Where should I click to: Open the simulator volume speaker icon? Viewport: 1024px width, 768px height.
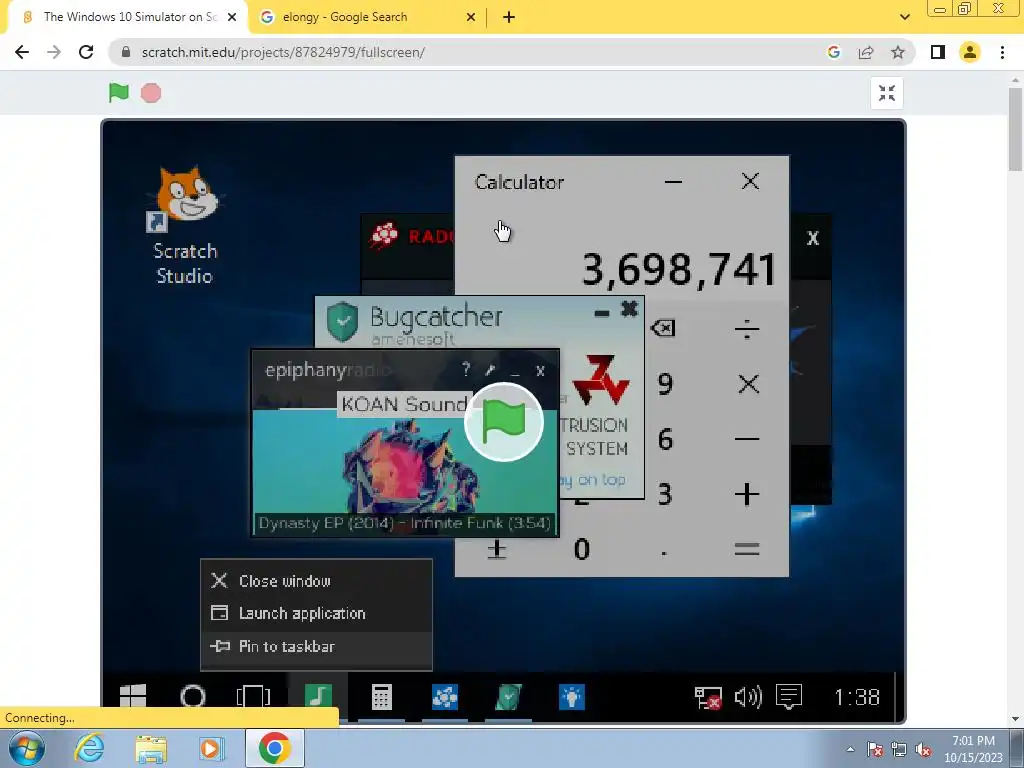click(748, 697)
